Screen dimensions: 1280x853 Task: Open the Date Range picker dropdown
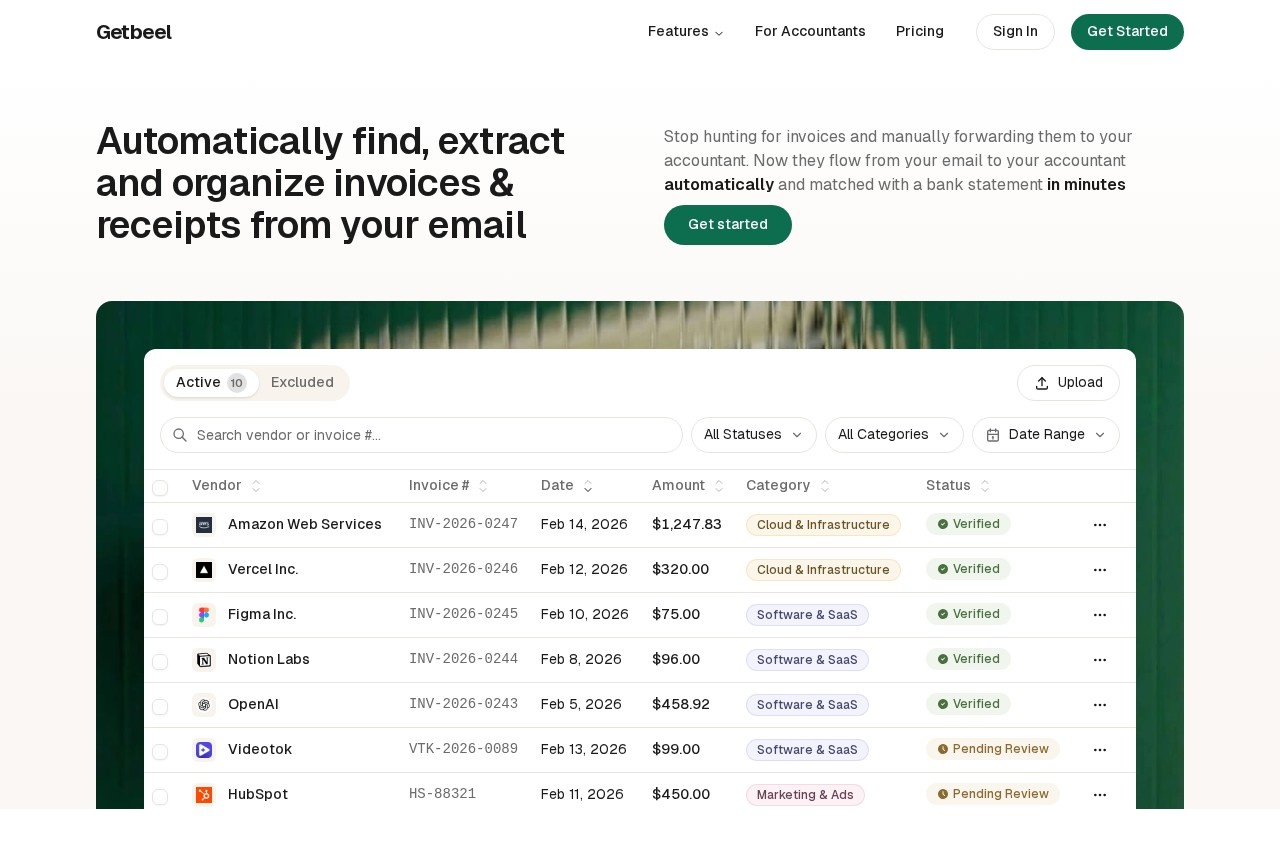tap(1045, 435)
